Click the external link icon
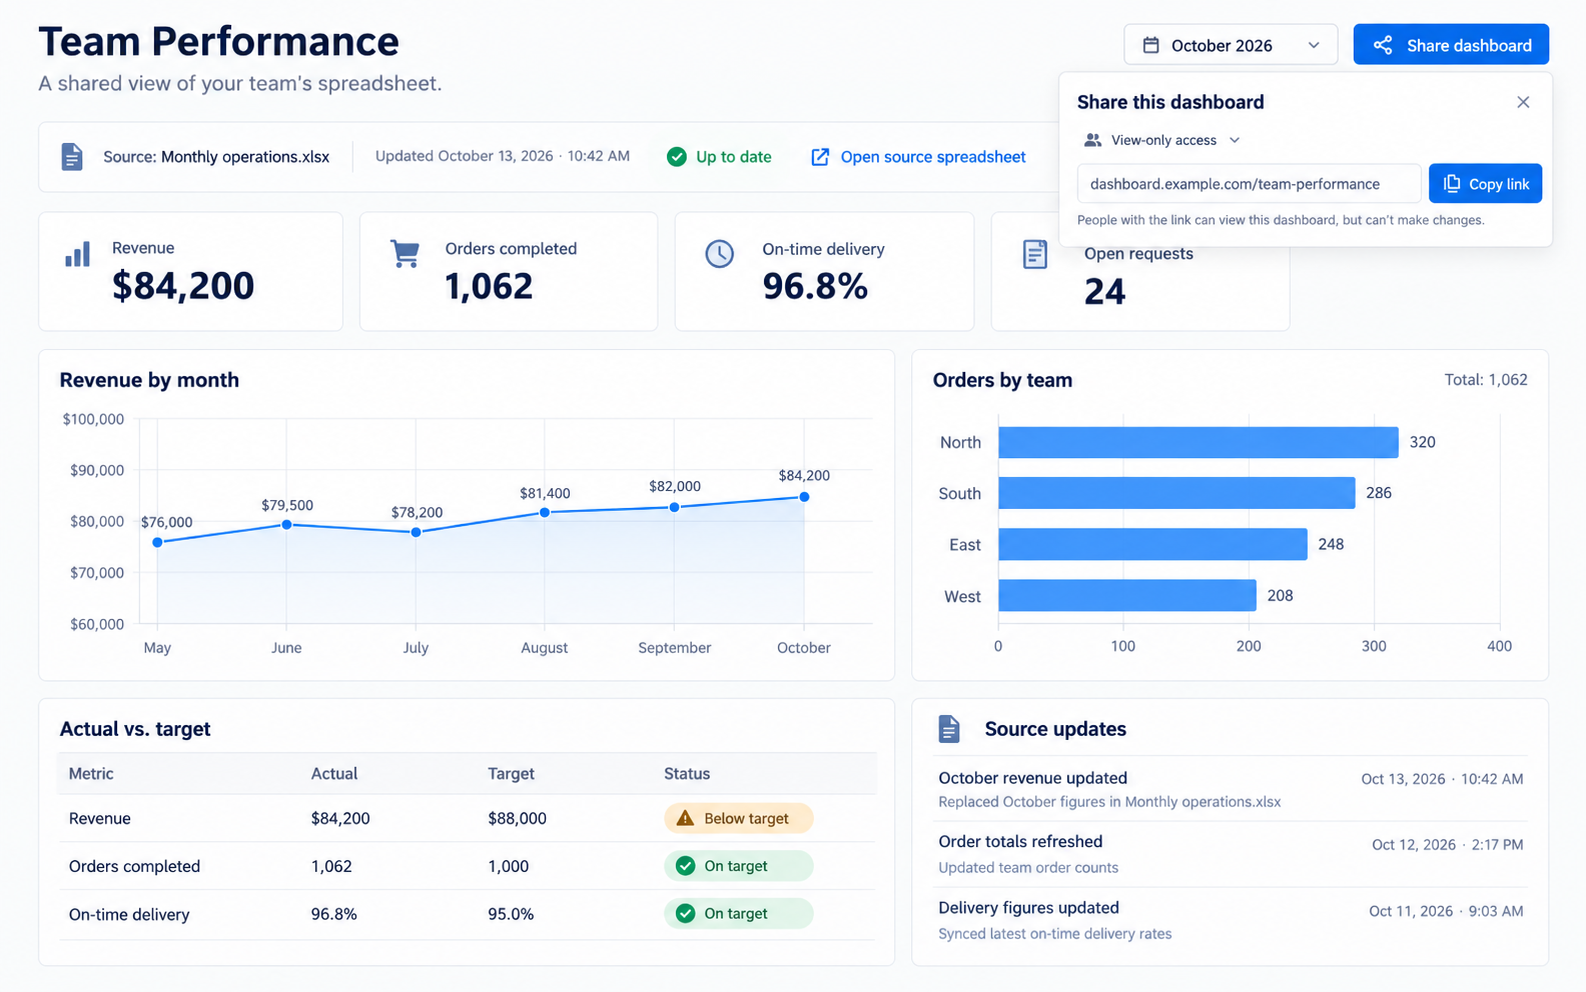 point(820,157)
